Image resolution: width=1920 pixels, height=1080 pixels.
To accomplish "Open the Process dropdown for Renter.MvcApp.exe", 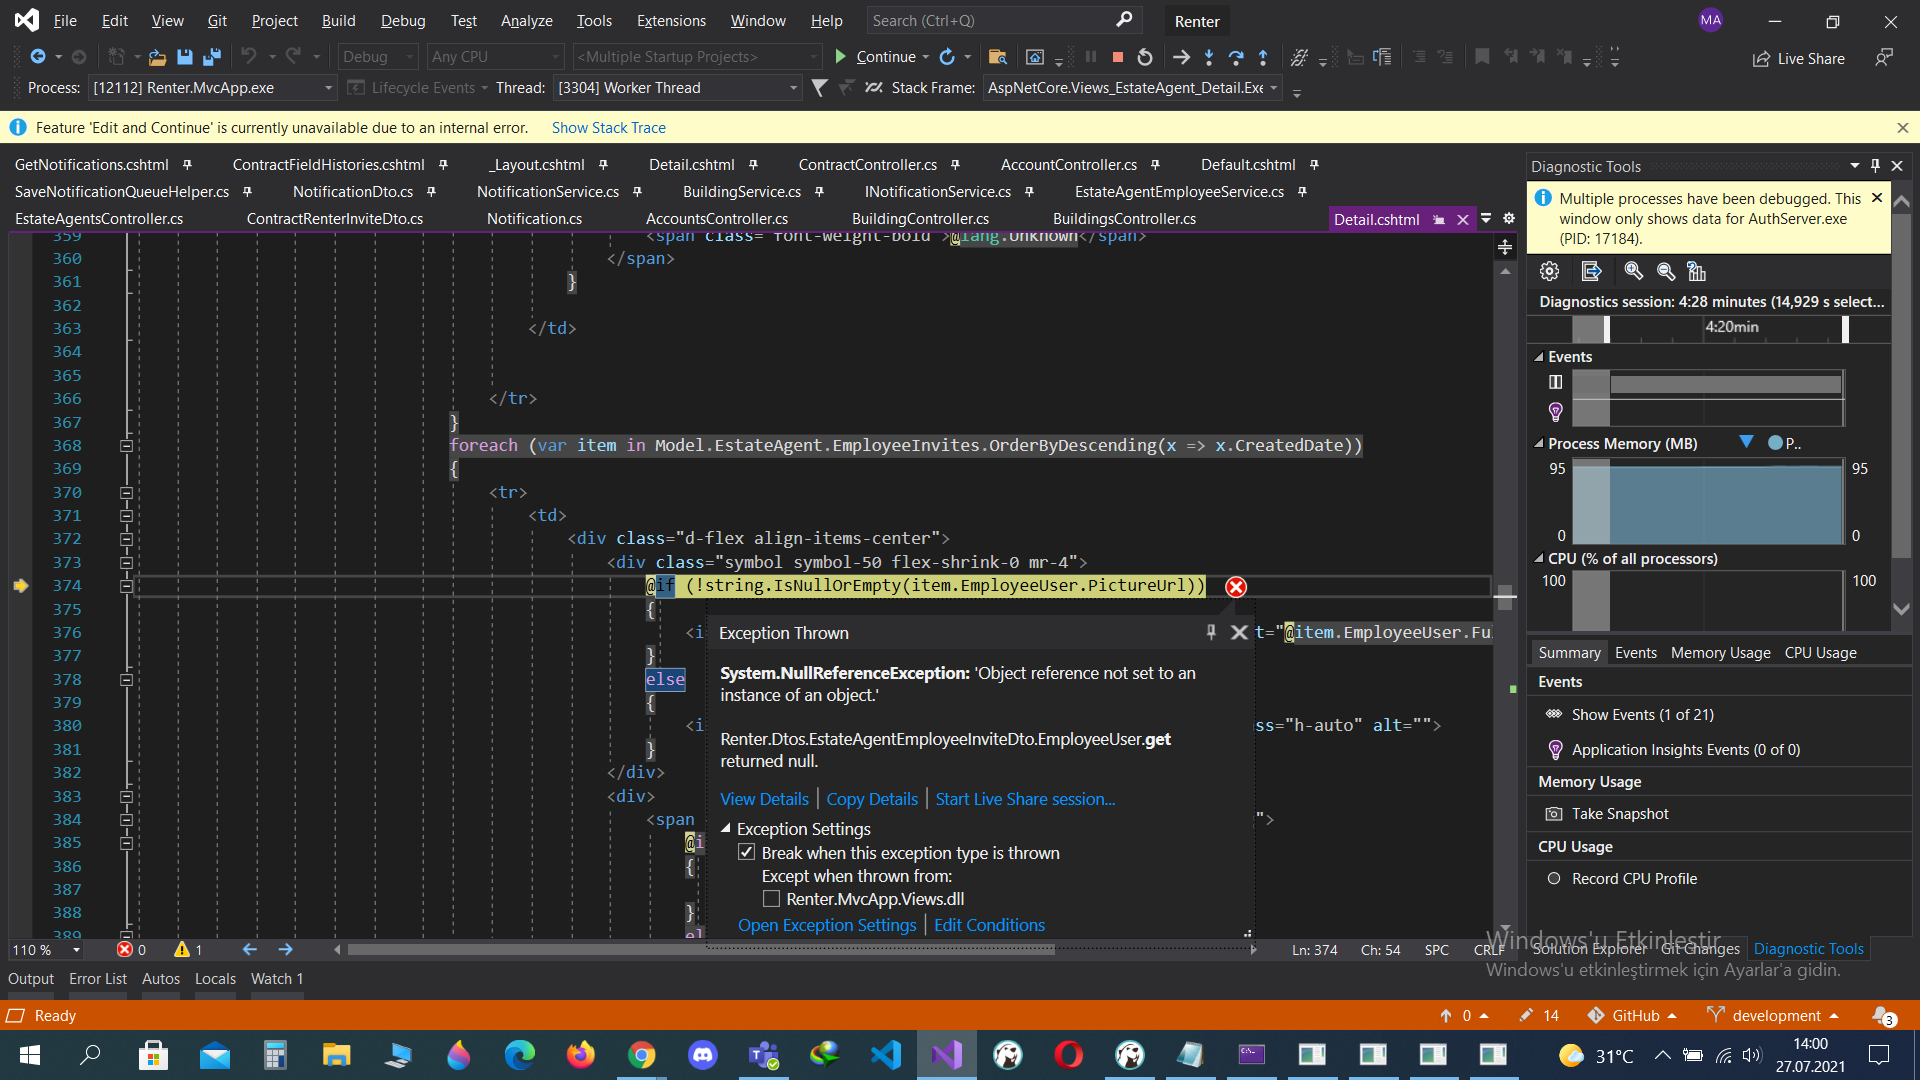I will click(x=328, y=88).
